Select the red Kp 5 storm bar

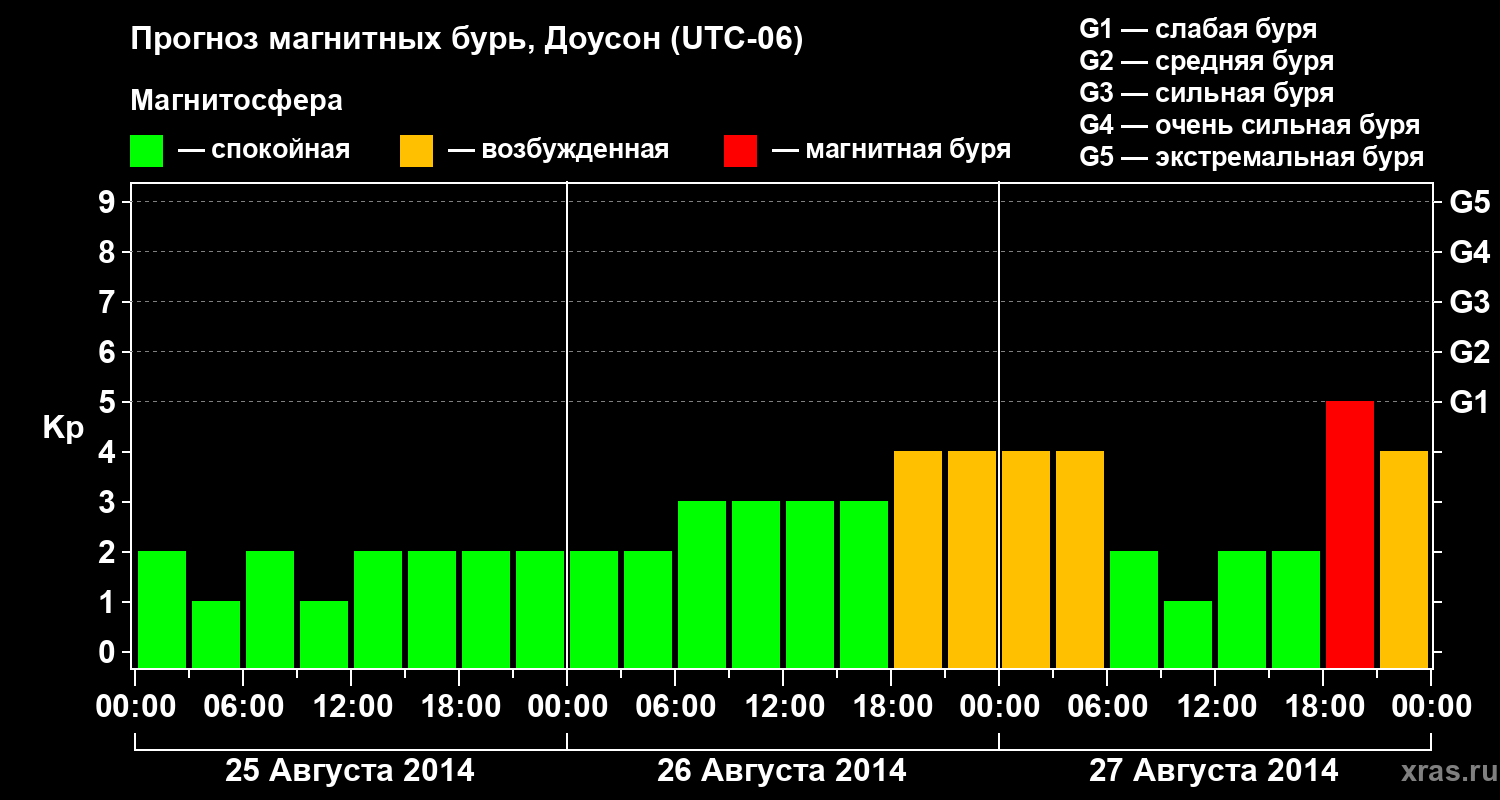(1350, 534)
